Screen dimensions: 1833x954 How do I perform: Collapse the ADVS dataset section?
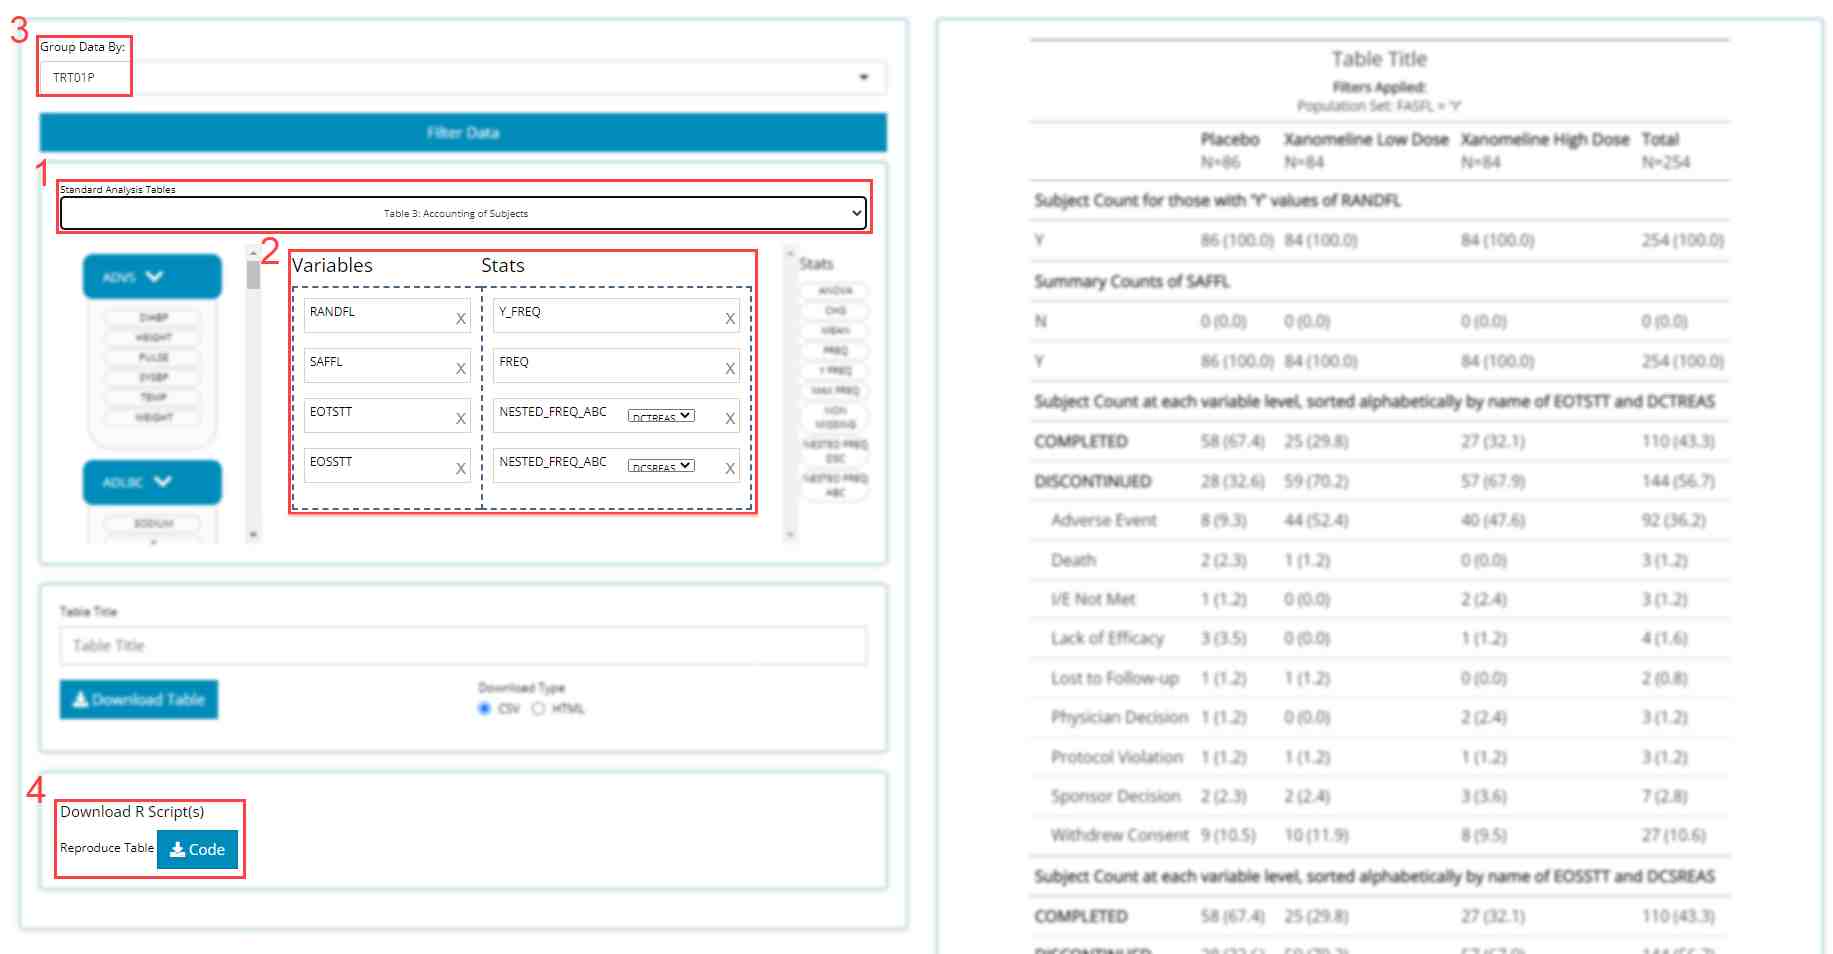click(x=152, y=277)
